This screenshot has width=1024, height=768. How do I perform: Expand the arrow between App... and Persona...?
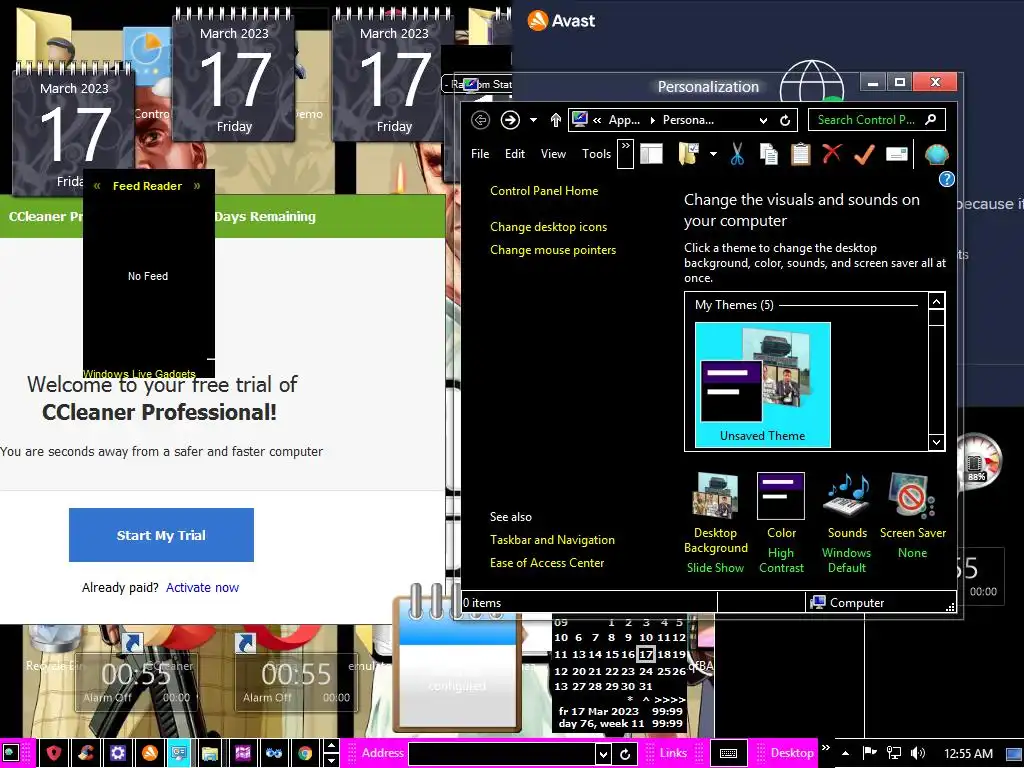[652, 120]
